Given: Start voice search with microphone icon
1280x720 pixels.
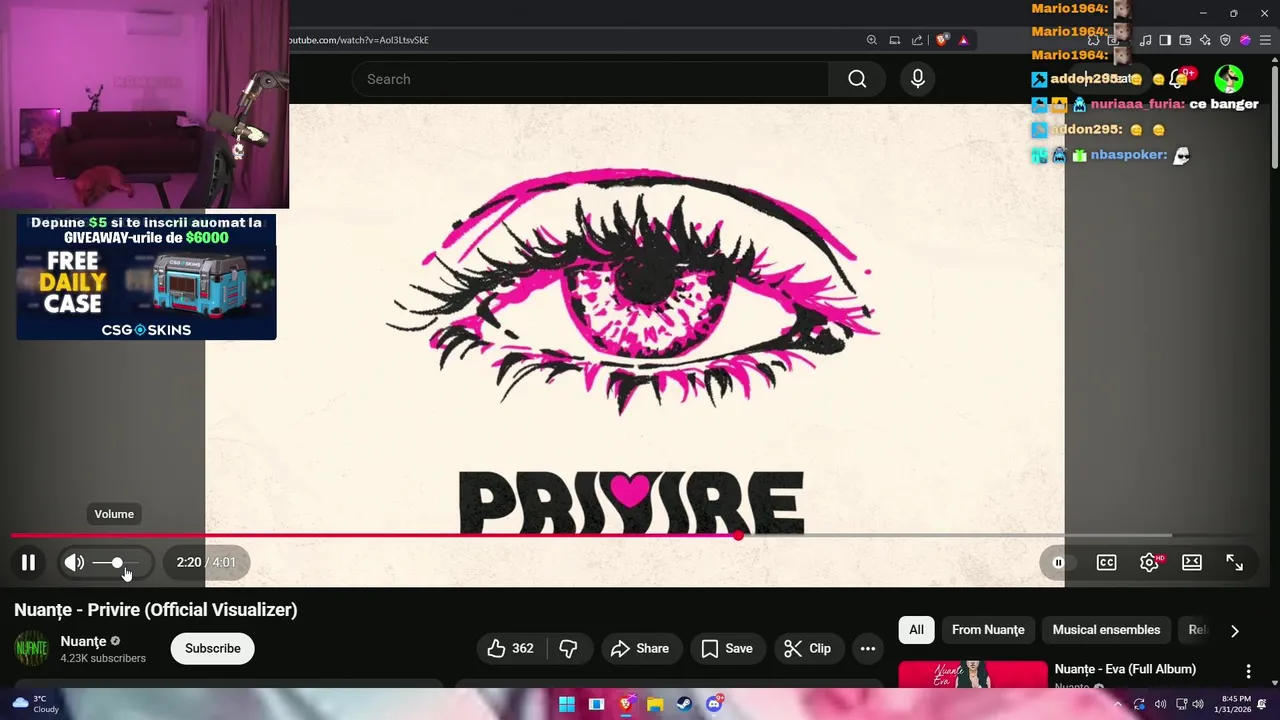Looking at the screenshot, I should (x=918, y=79).
